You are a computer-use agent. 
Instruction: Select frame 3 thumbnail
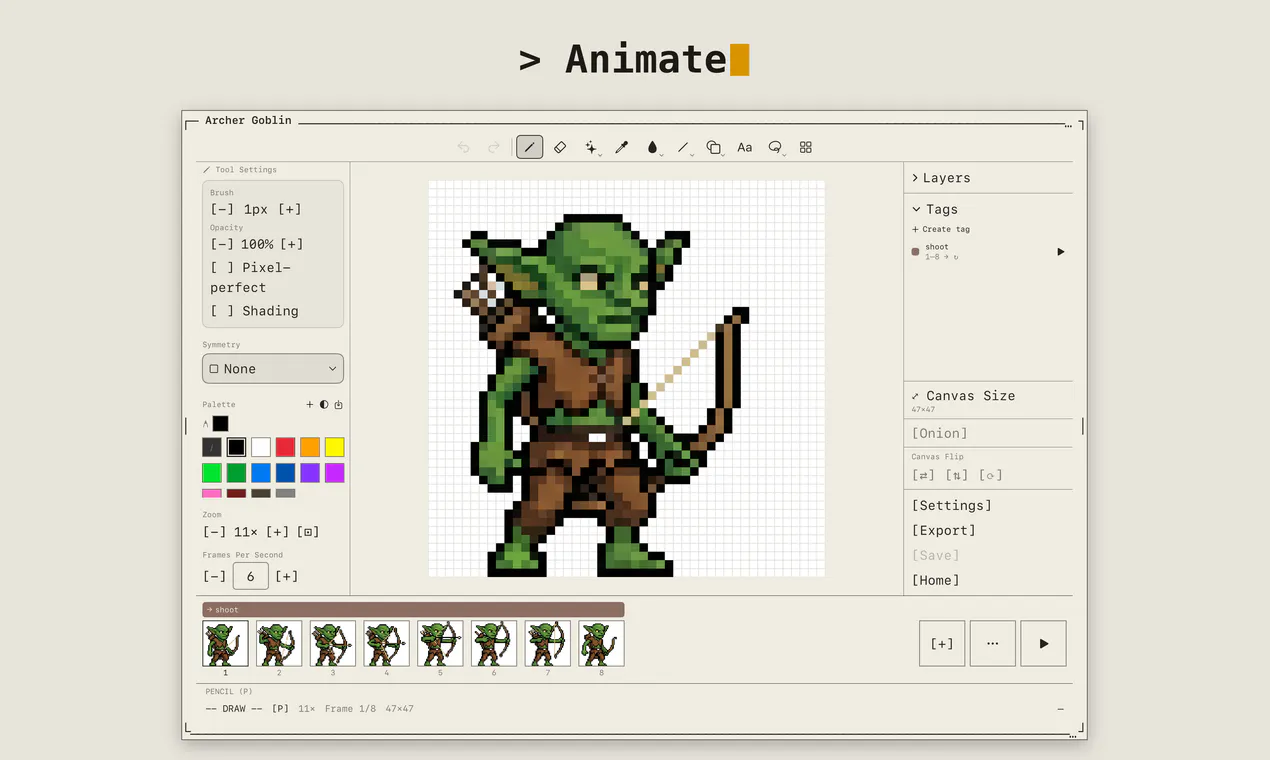point(333,643)
